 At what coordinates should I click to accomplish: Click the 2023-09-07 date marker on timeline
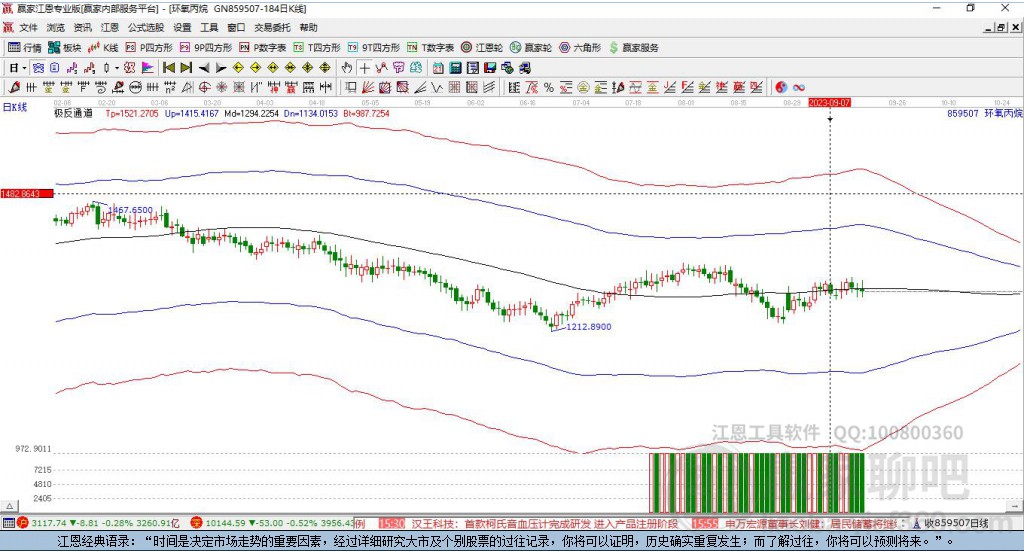pyautogui.click(x=829, y=102)
